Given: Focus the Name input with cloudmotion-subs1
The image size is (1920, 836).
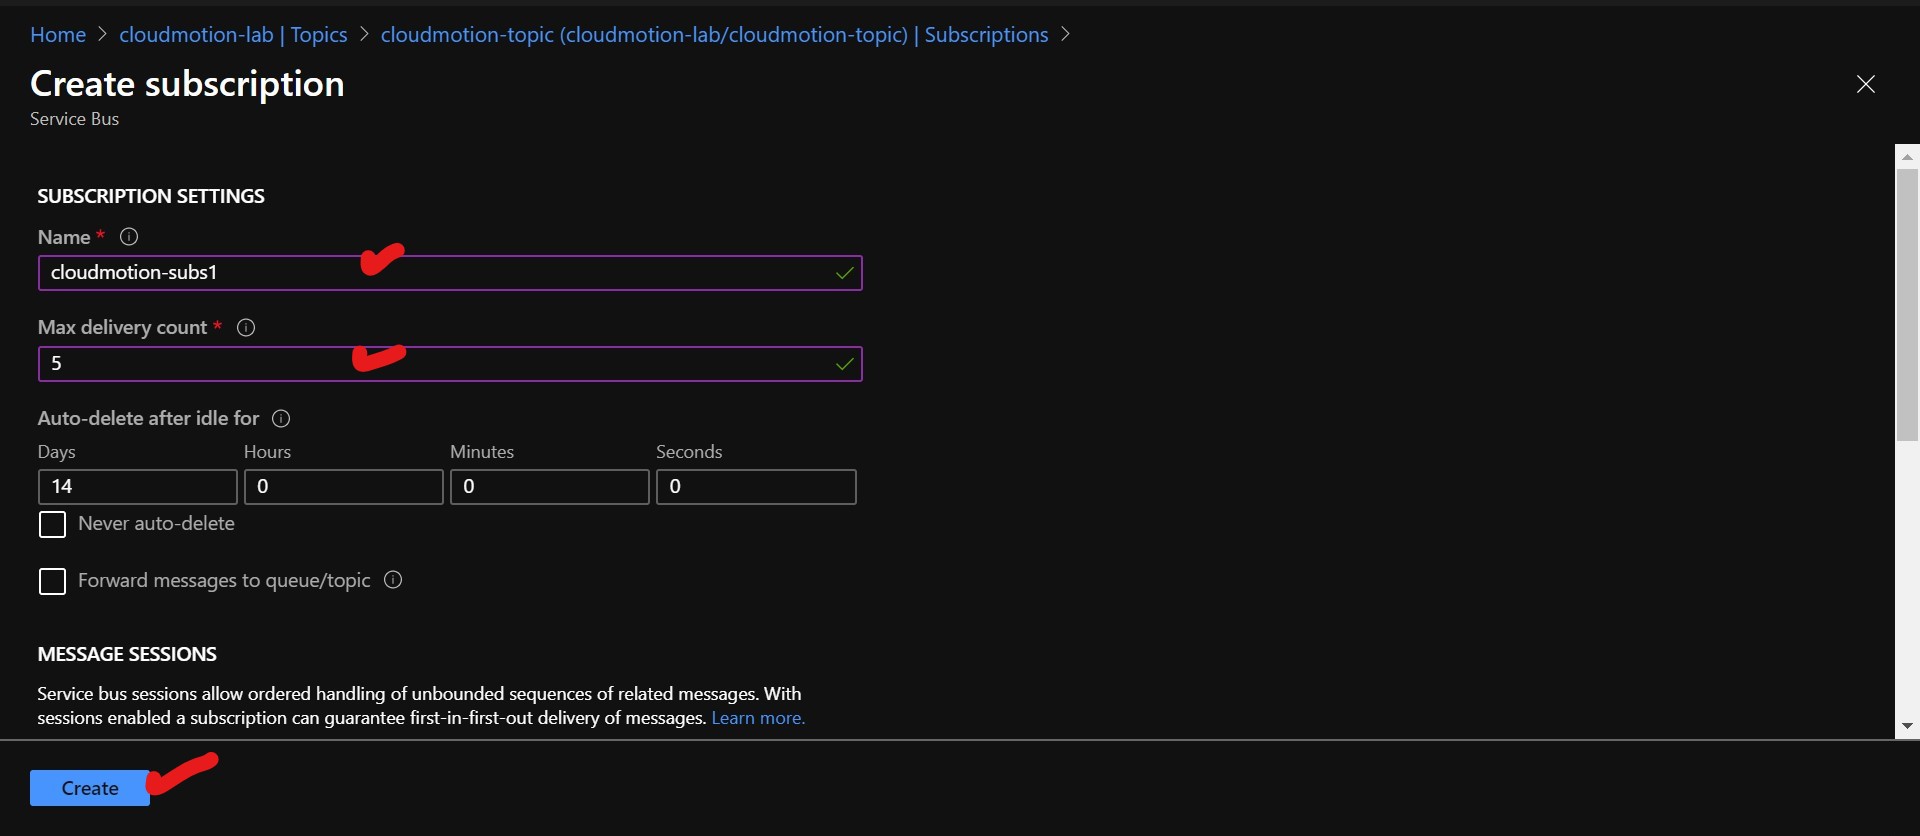Looking at the screenshot, I should coord(450,273).
